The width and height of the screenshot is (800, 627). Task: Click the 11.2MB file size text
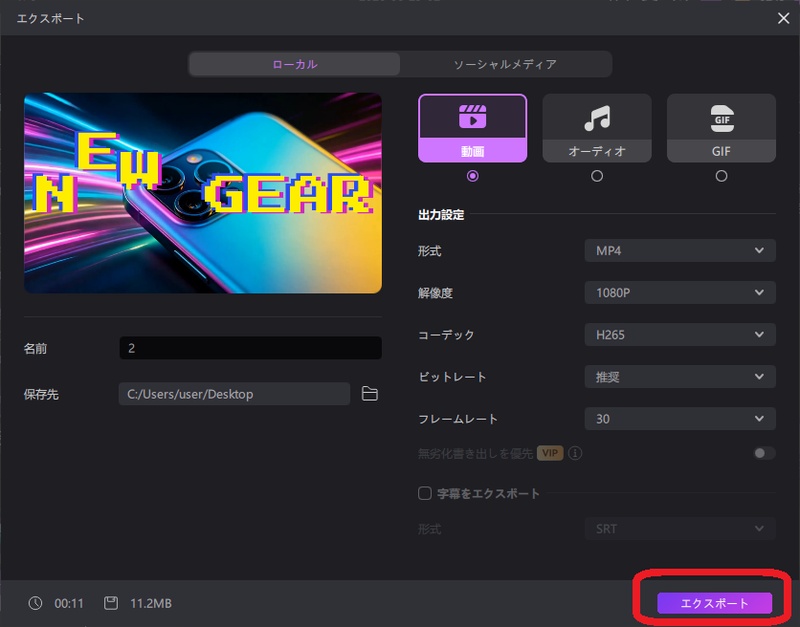coord(151,604)
